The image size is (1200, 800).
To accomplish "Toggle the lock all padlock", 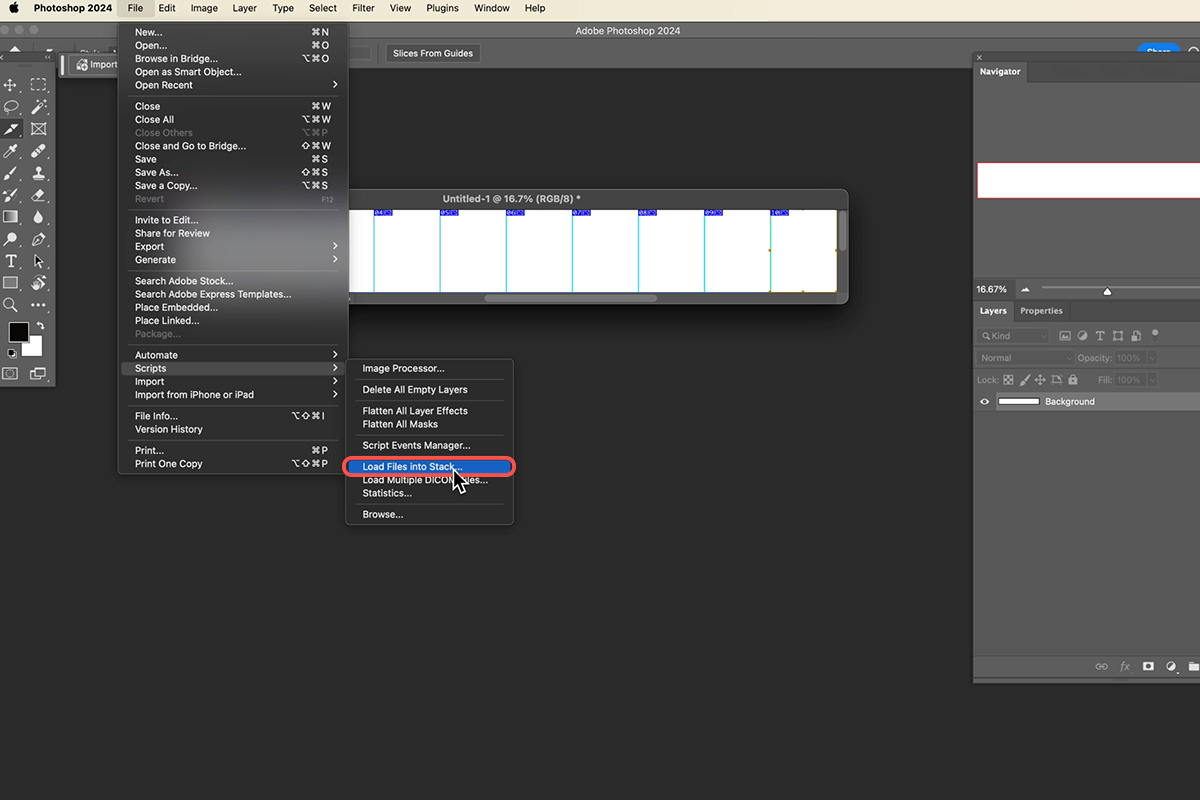I will click(1073, 380).
